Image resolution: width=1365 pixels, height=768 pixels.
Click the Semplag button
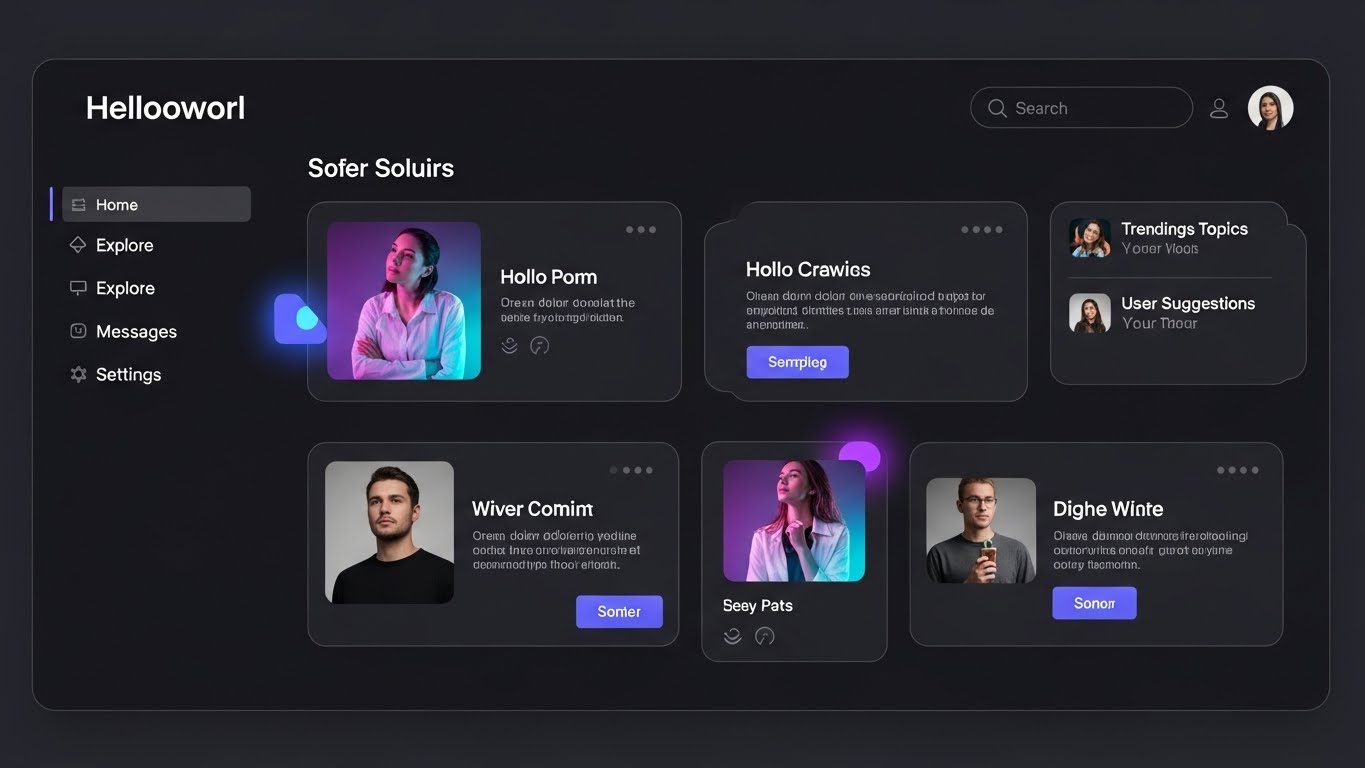tap(797, 362)
